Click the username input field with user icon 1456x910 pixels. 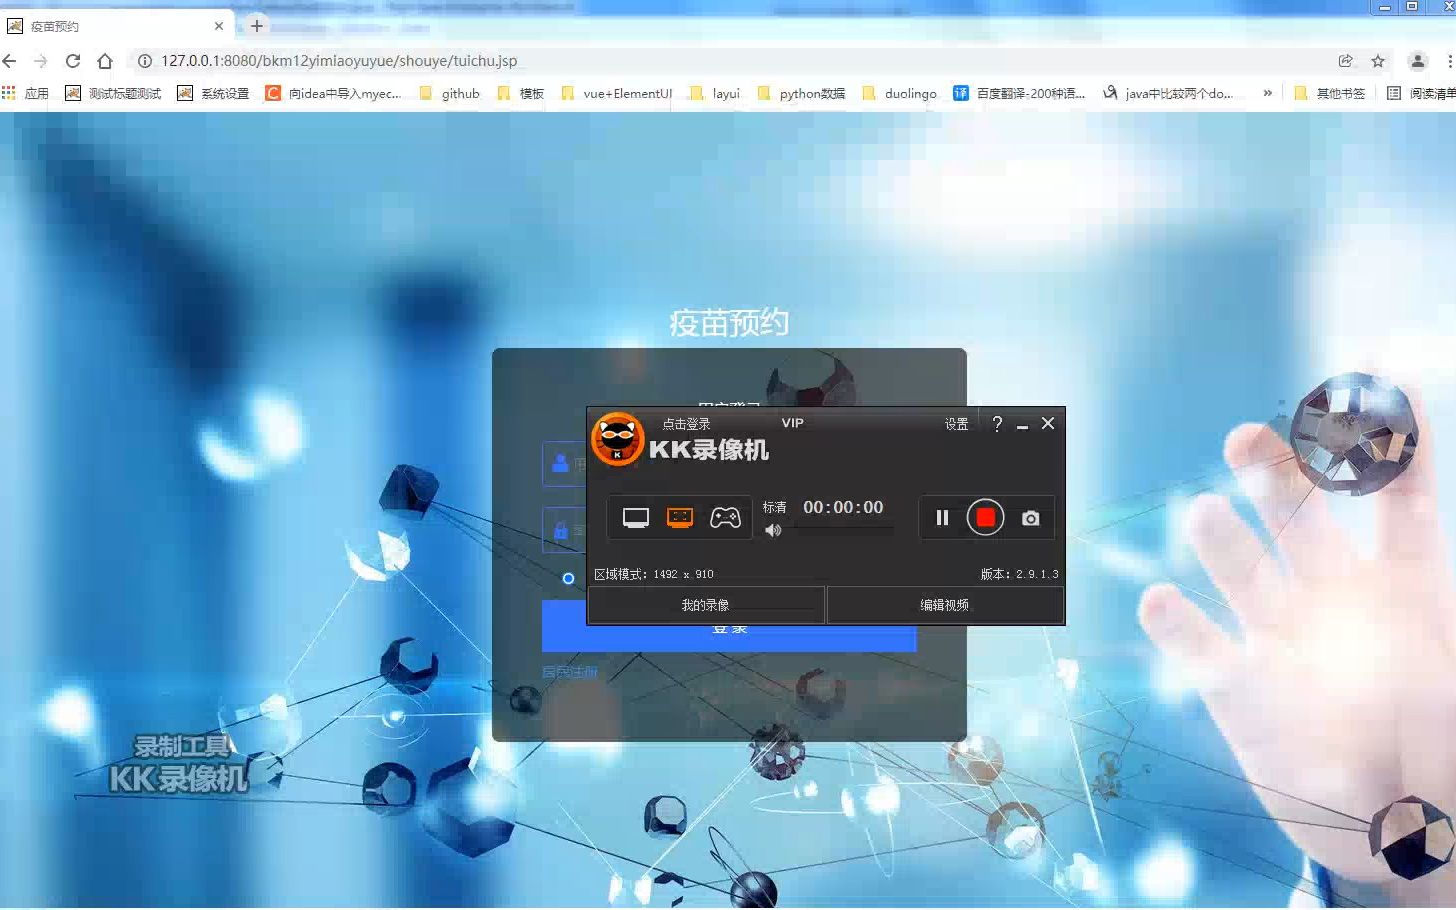pyautogui.click(x=564, y=464)
